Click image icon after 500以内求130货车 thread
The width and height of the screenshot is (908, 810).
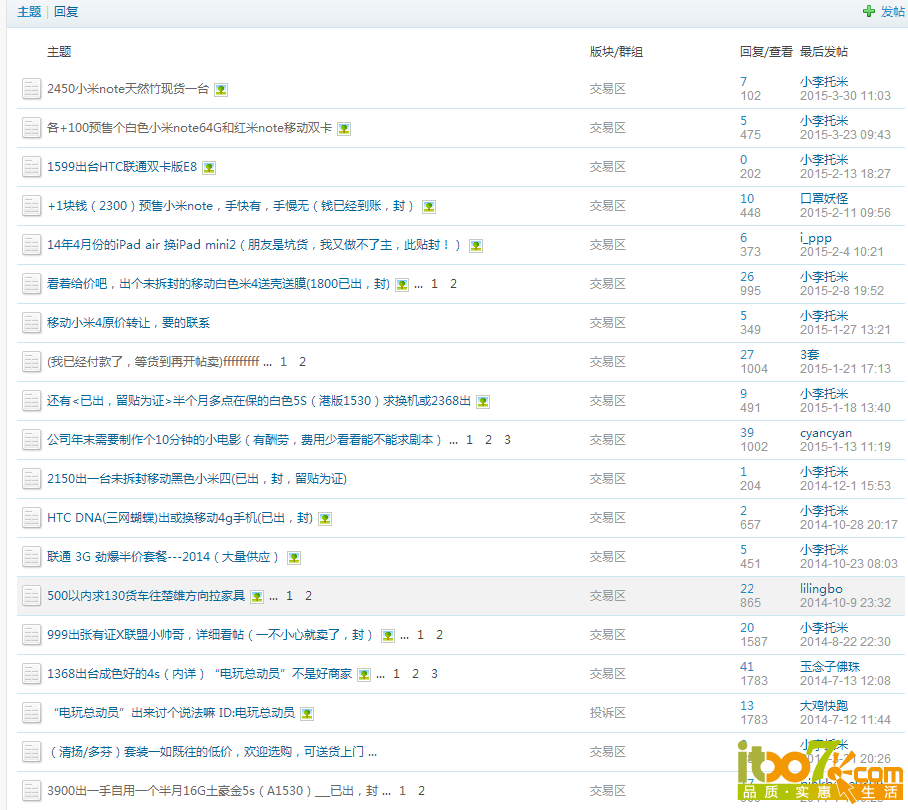point(257,597)
